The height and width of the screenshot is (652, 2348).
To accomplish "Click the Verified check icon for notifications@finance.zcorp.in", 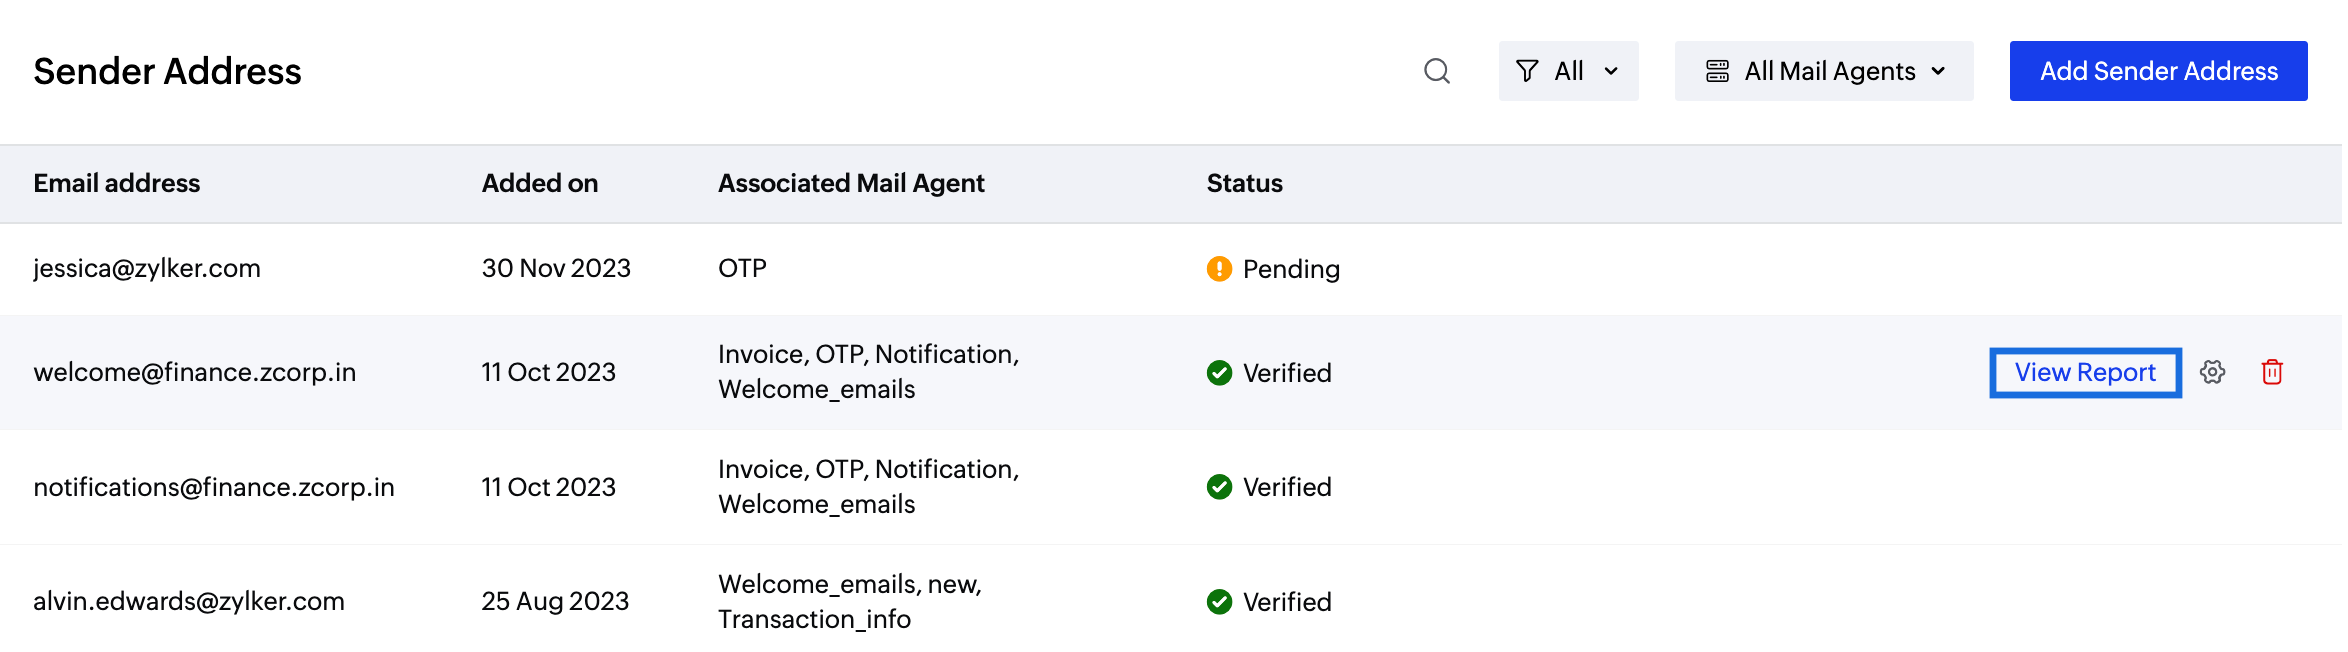I will 1219,487.
